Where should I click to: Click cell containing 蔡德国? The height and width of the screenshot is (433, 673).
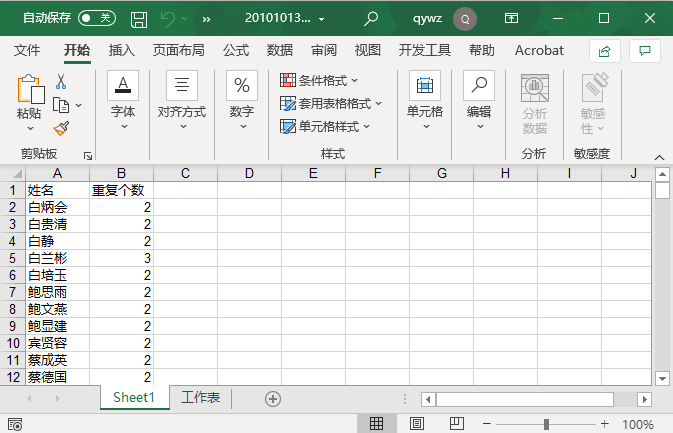(58, 377)
